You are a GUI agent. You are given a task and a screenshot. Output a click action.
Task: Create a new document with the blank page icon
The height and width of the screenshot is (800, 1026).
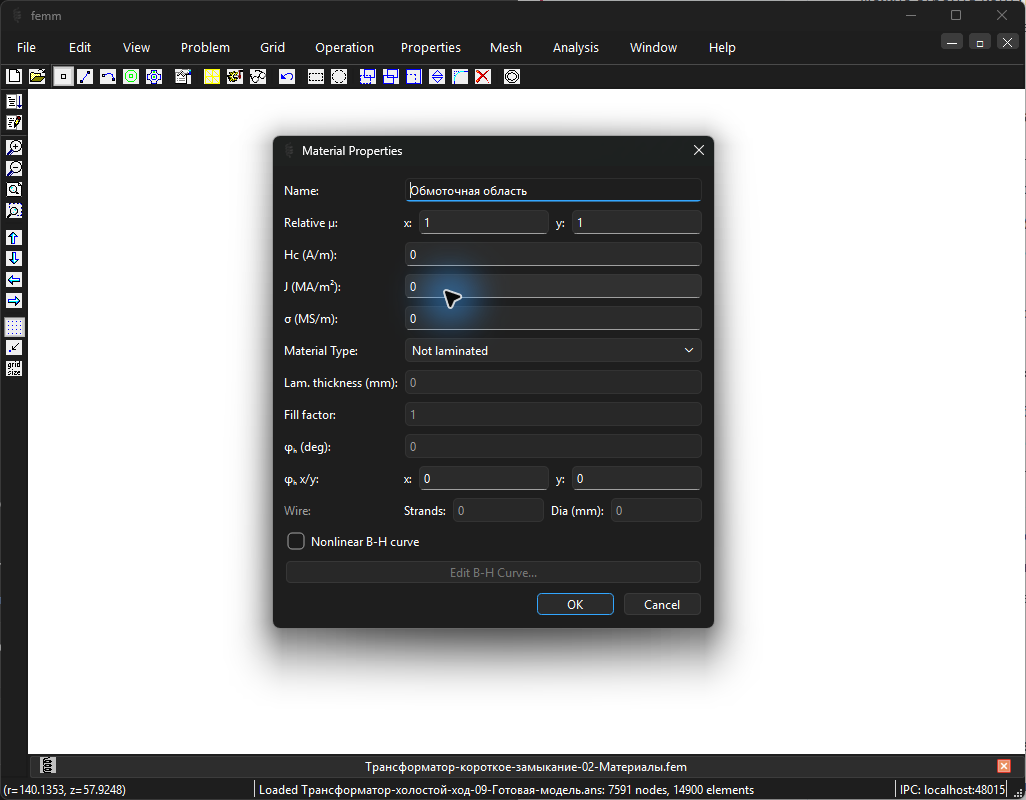14,77
